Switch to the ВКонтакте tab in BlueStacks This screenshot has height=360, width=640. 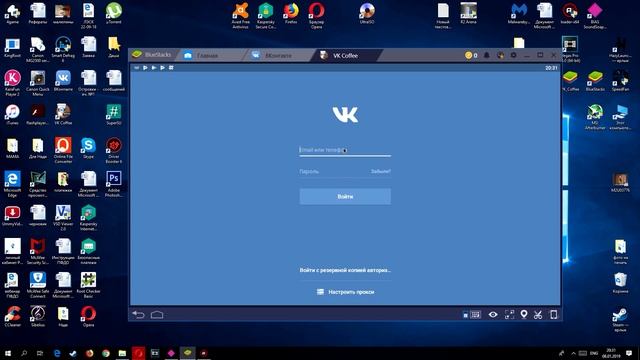click(x=272, y=56)
